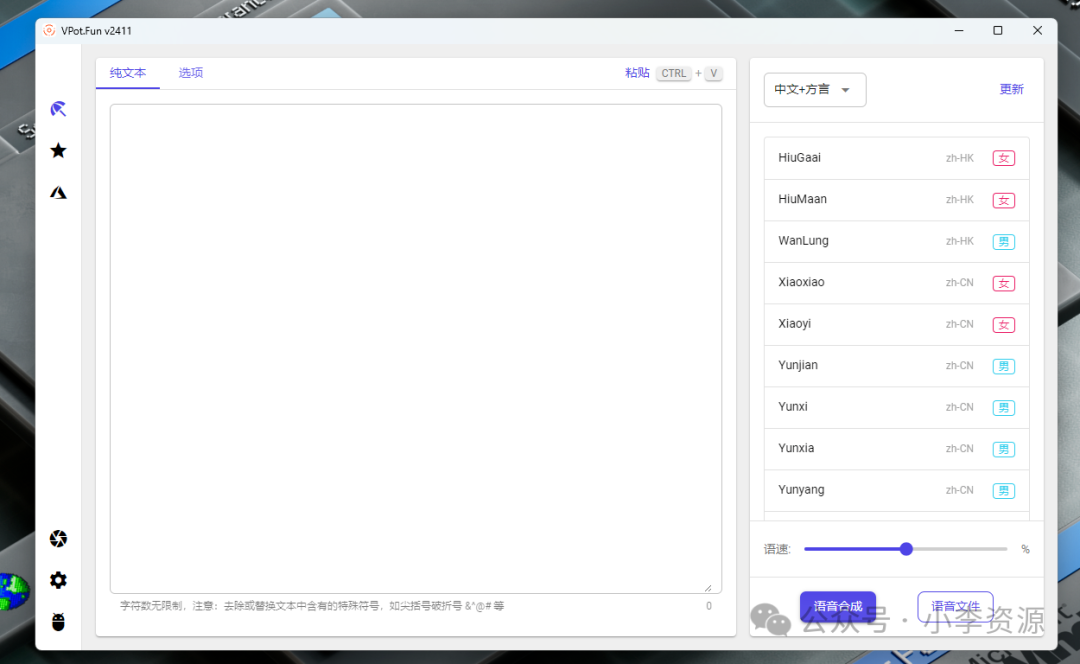Open the 中文+方言 language dropdown
Image resolution: width=1080 pixels, height=664 pixels.
click(x=815, y=90)
